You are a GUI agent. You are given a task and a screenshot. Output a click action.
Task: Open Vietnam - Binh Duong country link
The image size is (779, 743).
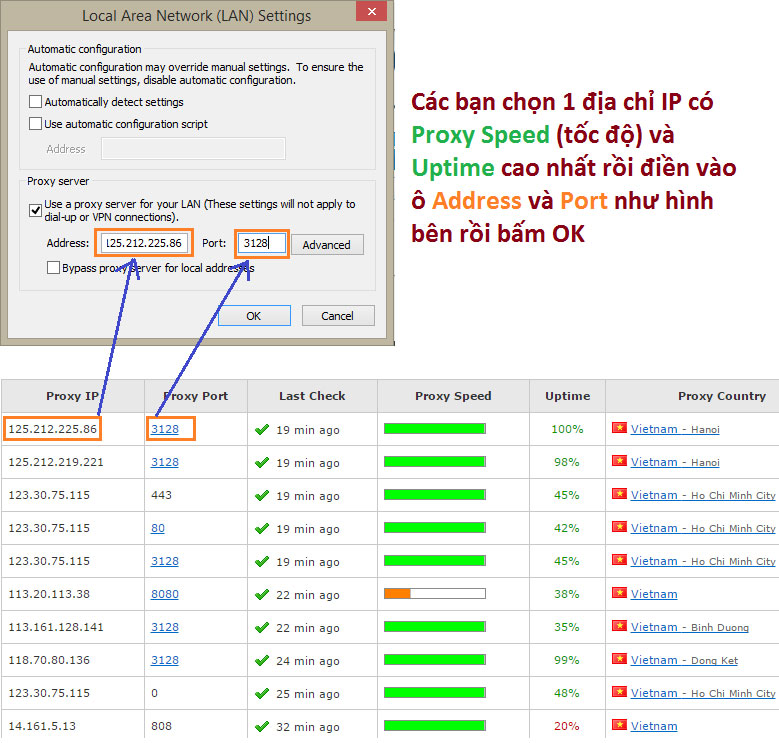tap(689, 627)
